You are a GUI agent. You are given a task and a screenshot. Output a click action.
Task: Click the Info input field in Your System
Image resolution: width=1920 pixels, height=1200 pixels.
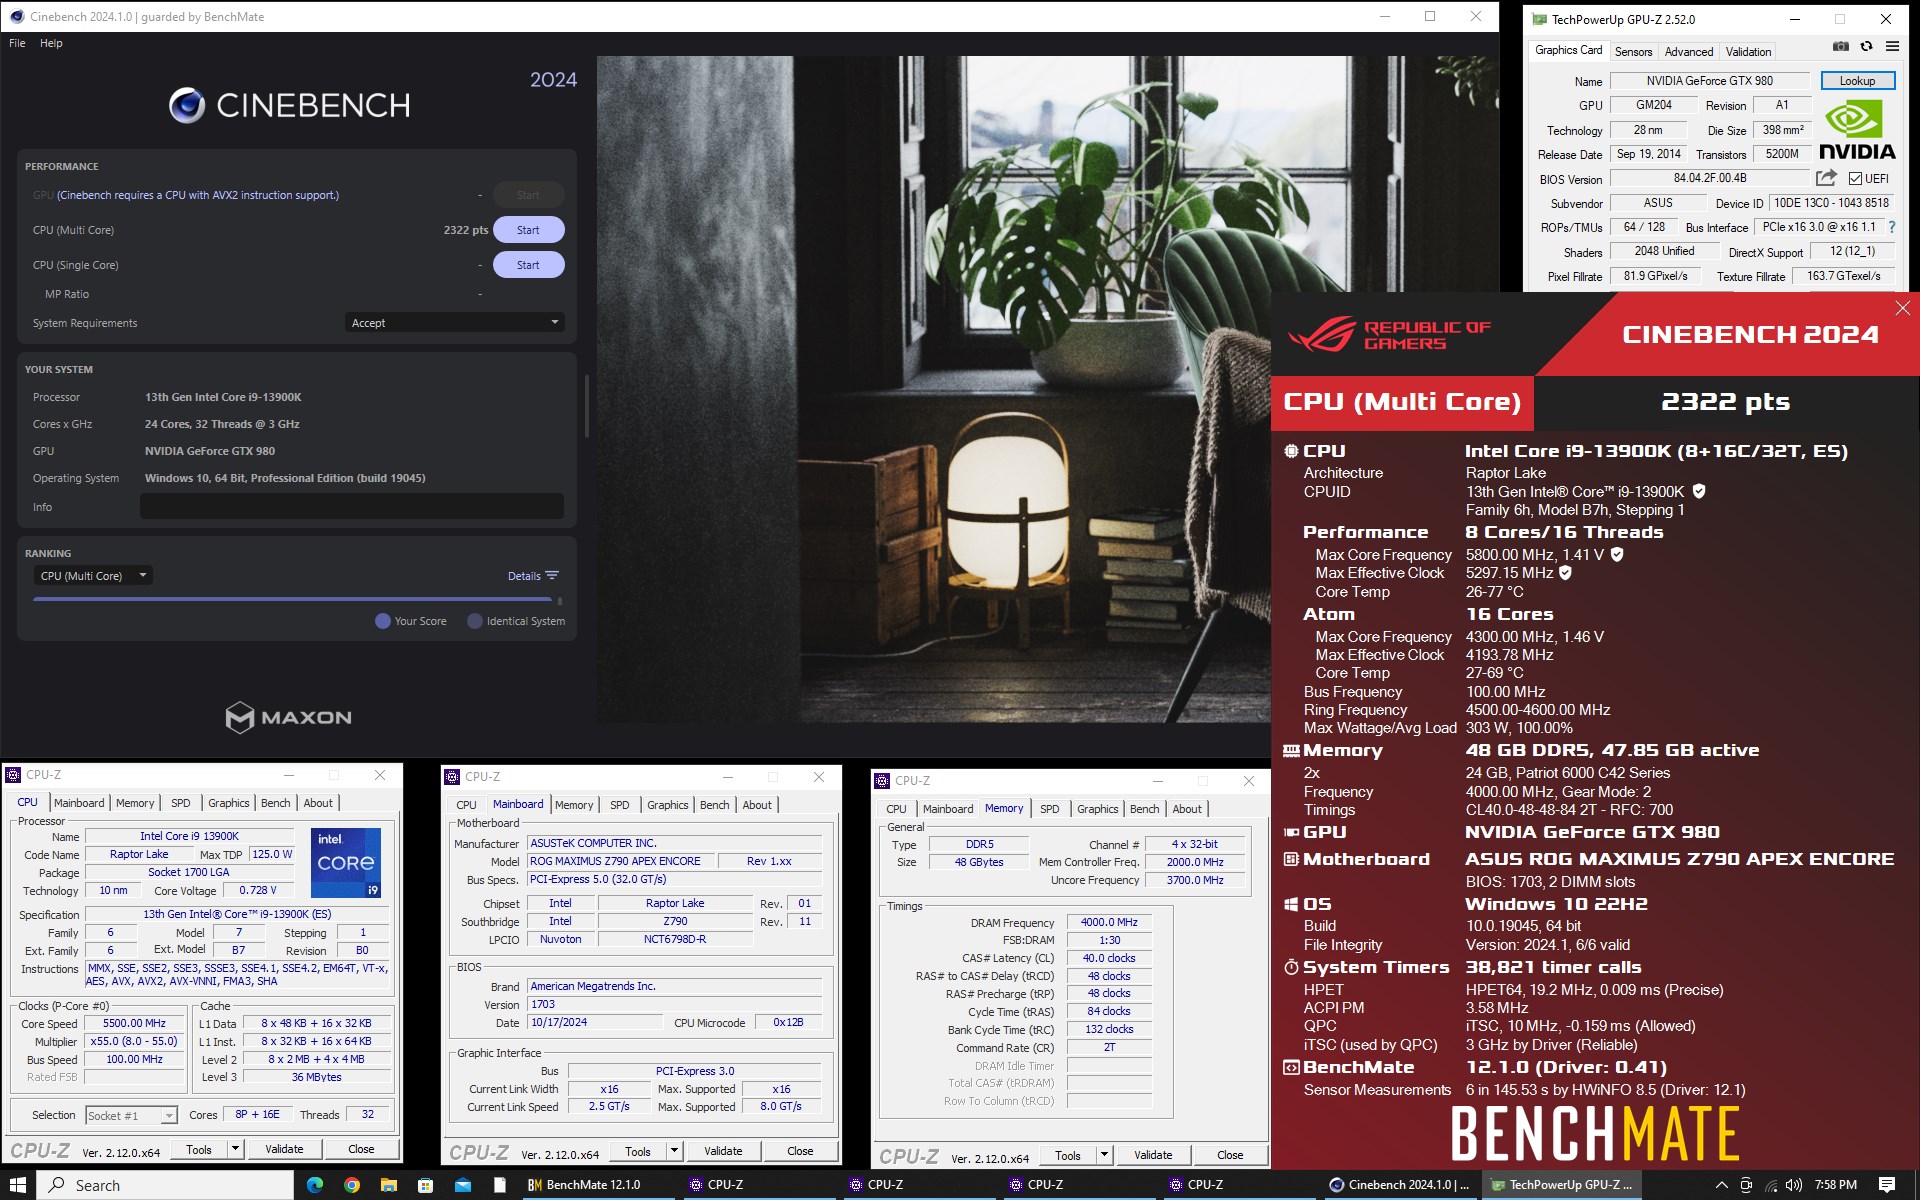tap(351, 507)
